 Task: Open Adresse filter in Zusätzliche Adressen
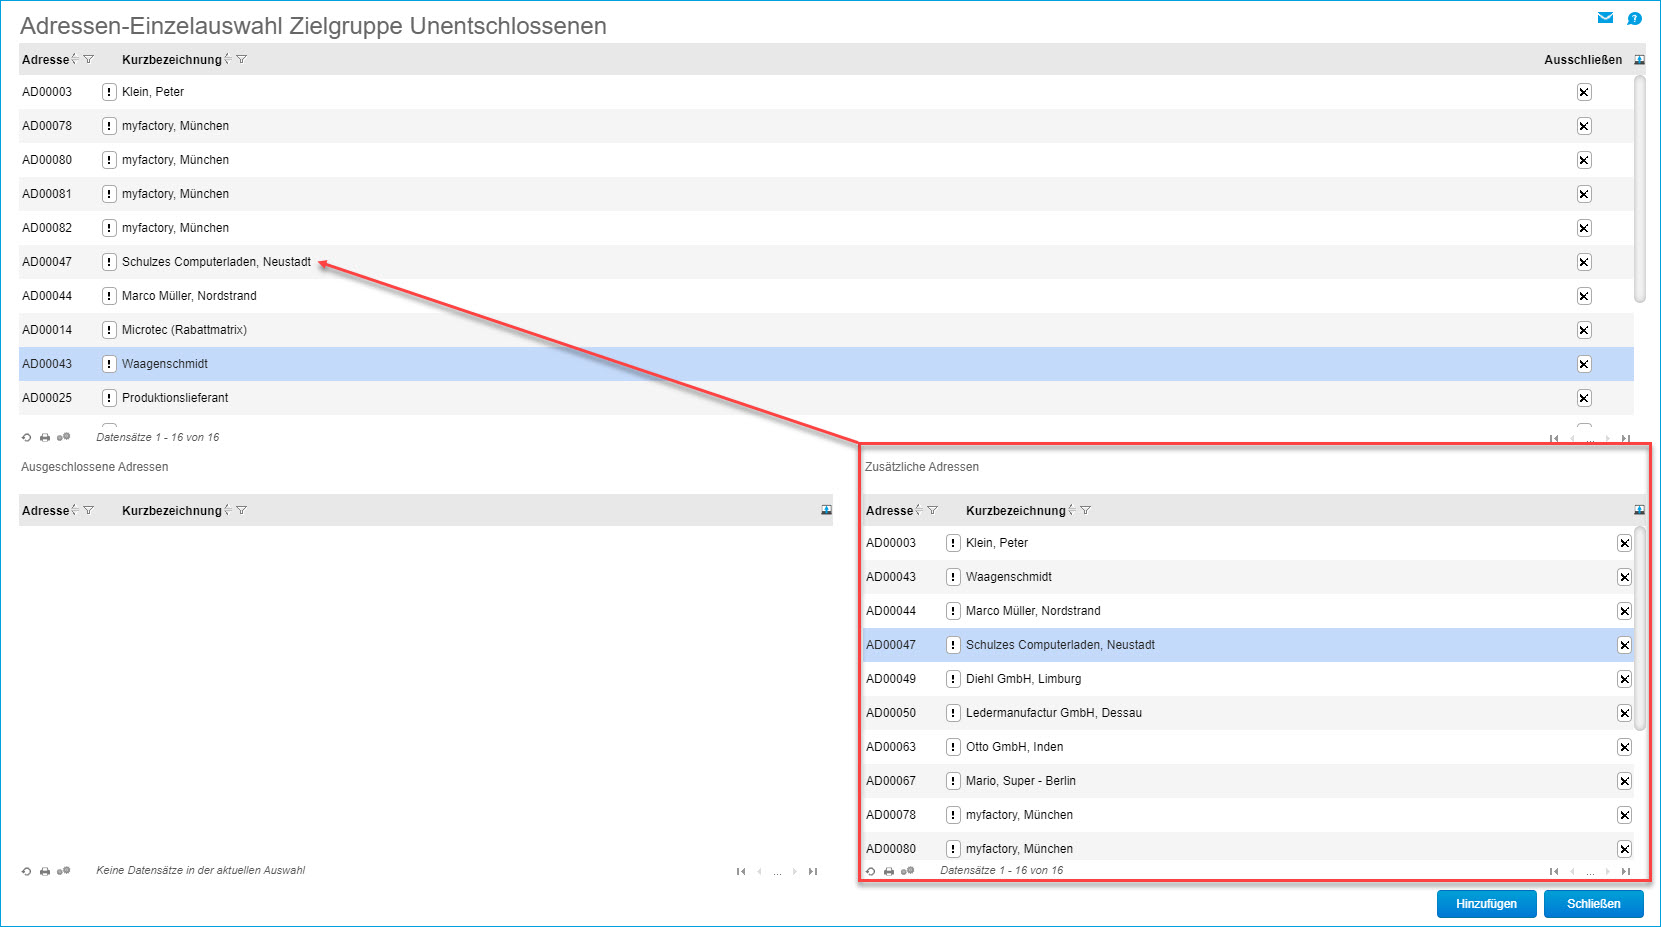point(933,510)
